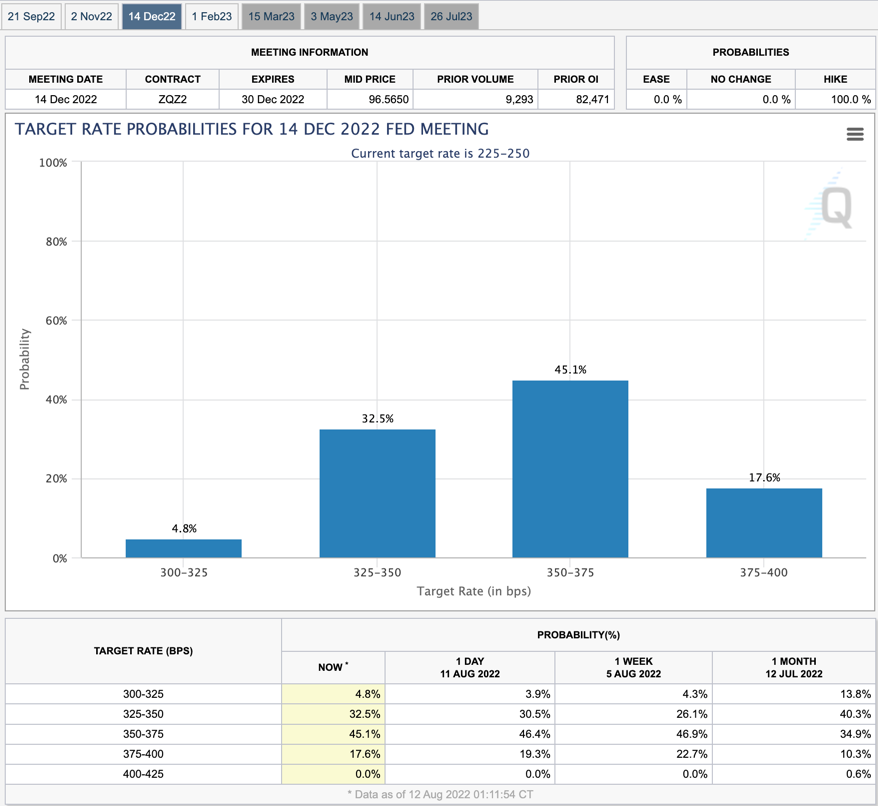Click the 45.1% highlighted NOW cell
878x806 pixels.
pyautogui.click(x=333, y=734)
